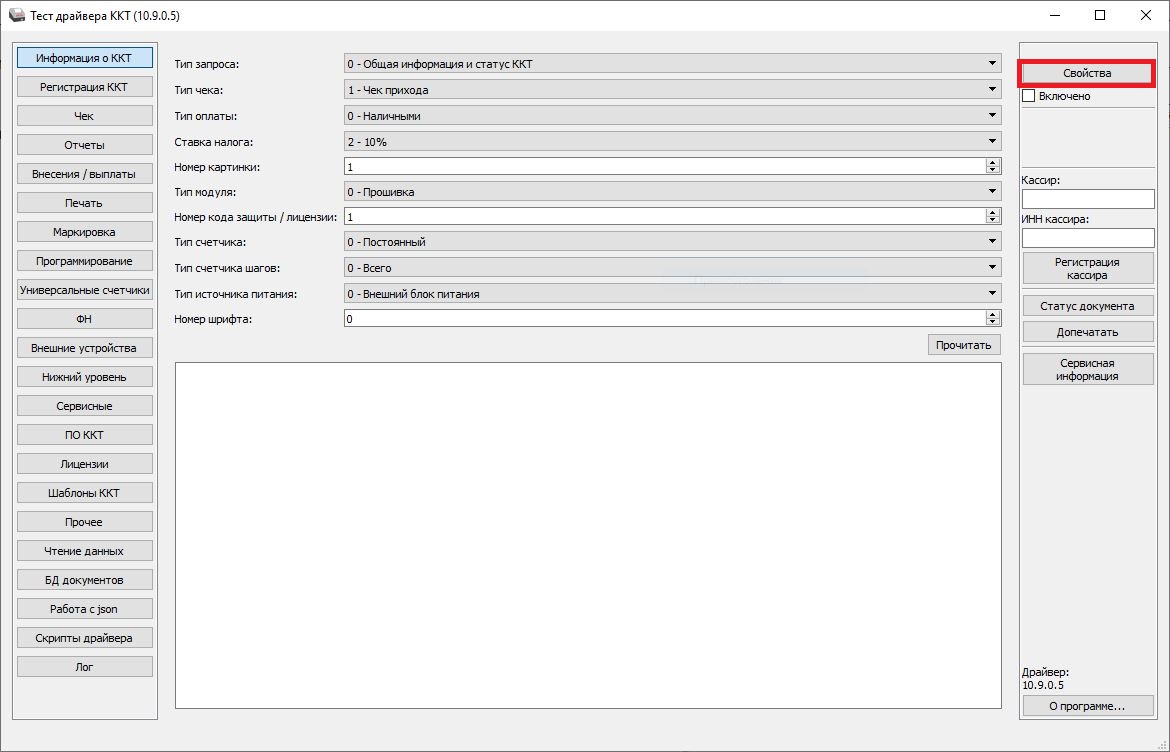Open the Маркировка section
The height and width of the screenshot is (752, 1170).
coord(84,232)
